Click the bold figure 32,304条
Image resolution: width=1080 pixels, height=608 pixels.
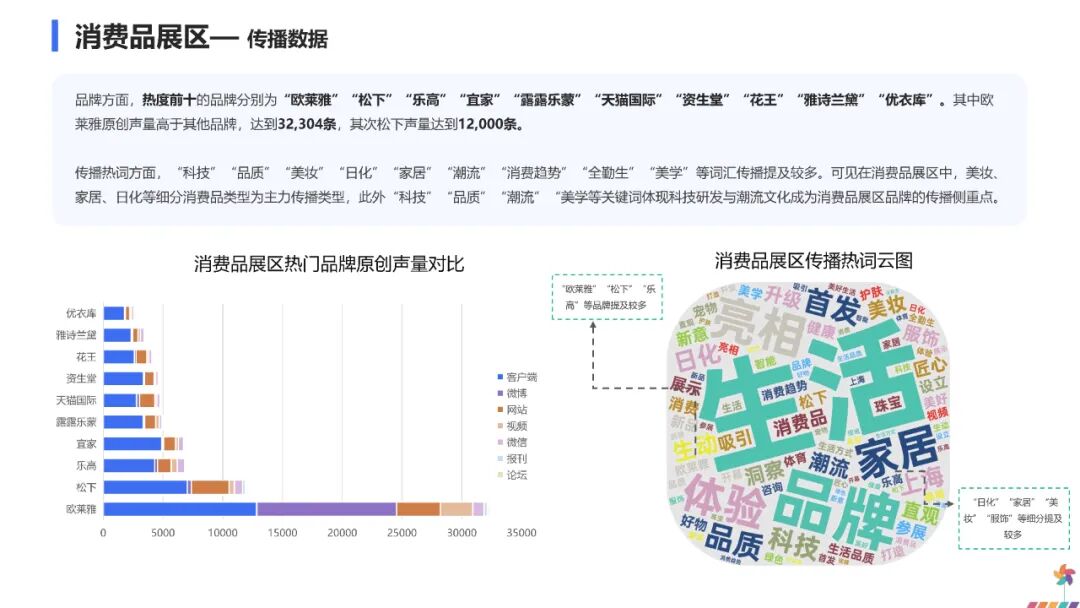point(307,125)
